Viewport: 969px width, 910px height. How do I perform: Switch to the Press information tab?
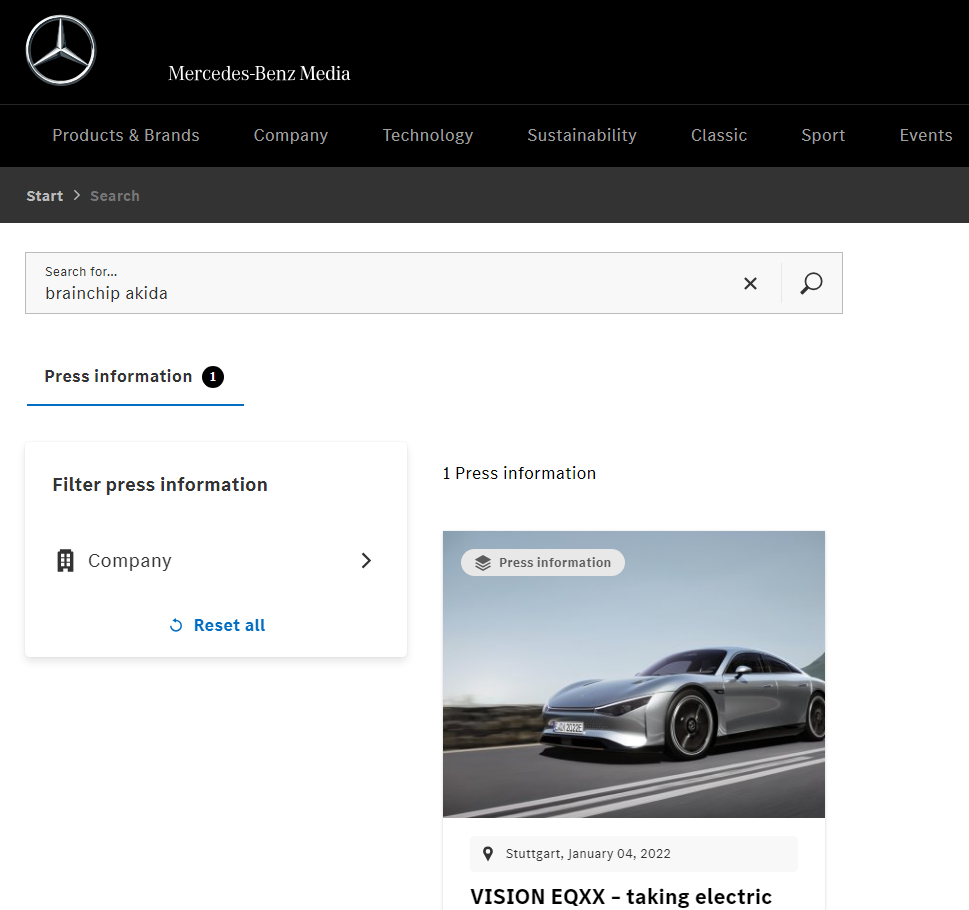point(119,377)
